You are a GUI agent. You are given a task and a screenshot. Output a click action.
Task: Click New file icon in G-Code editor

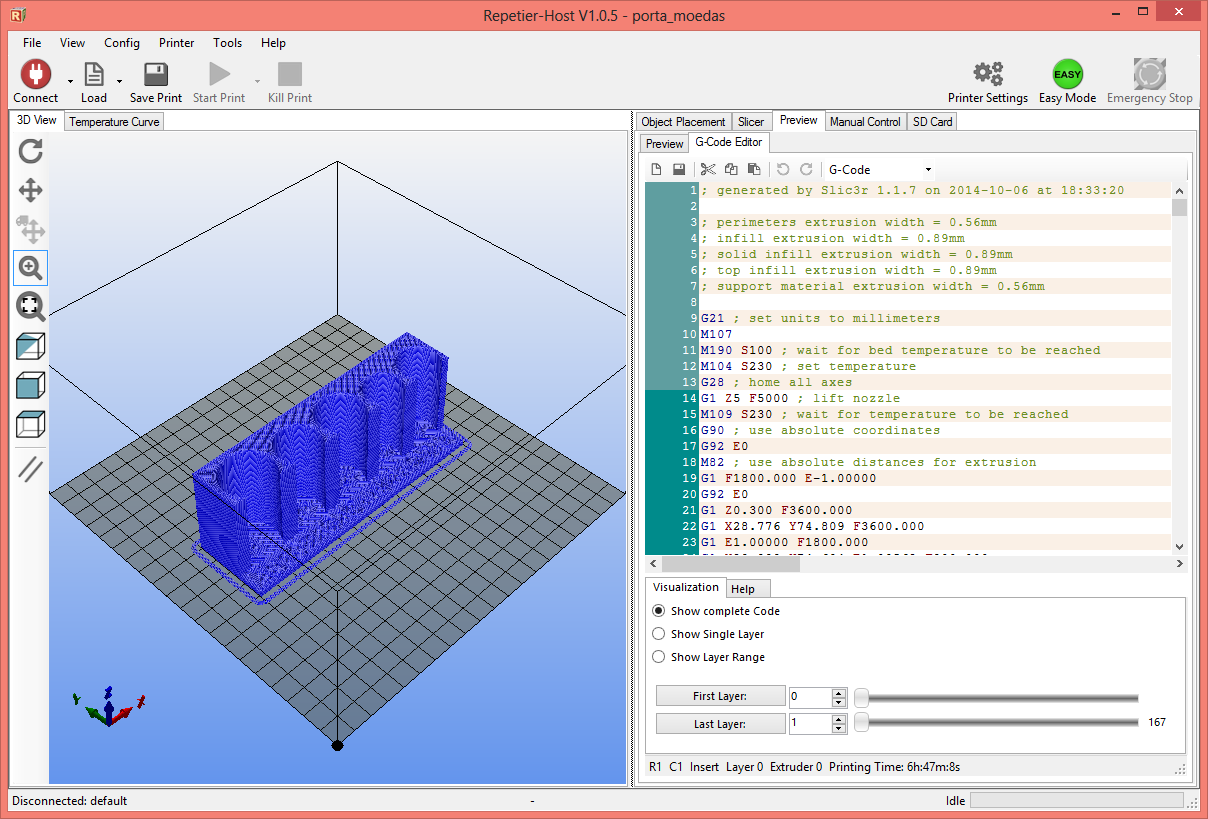coord(656,170)
